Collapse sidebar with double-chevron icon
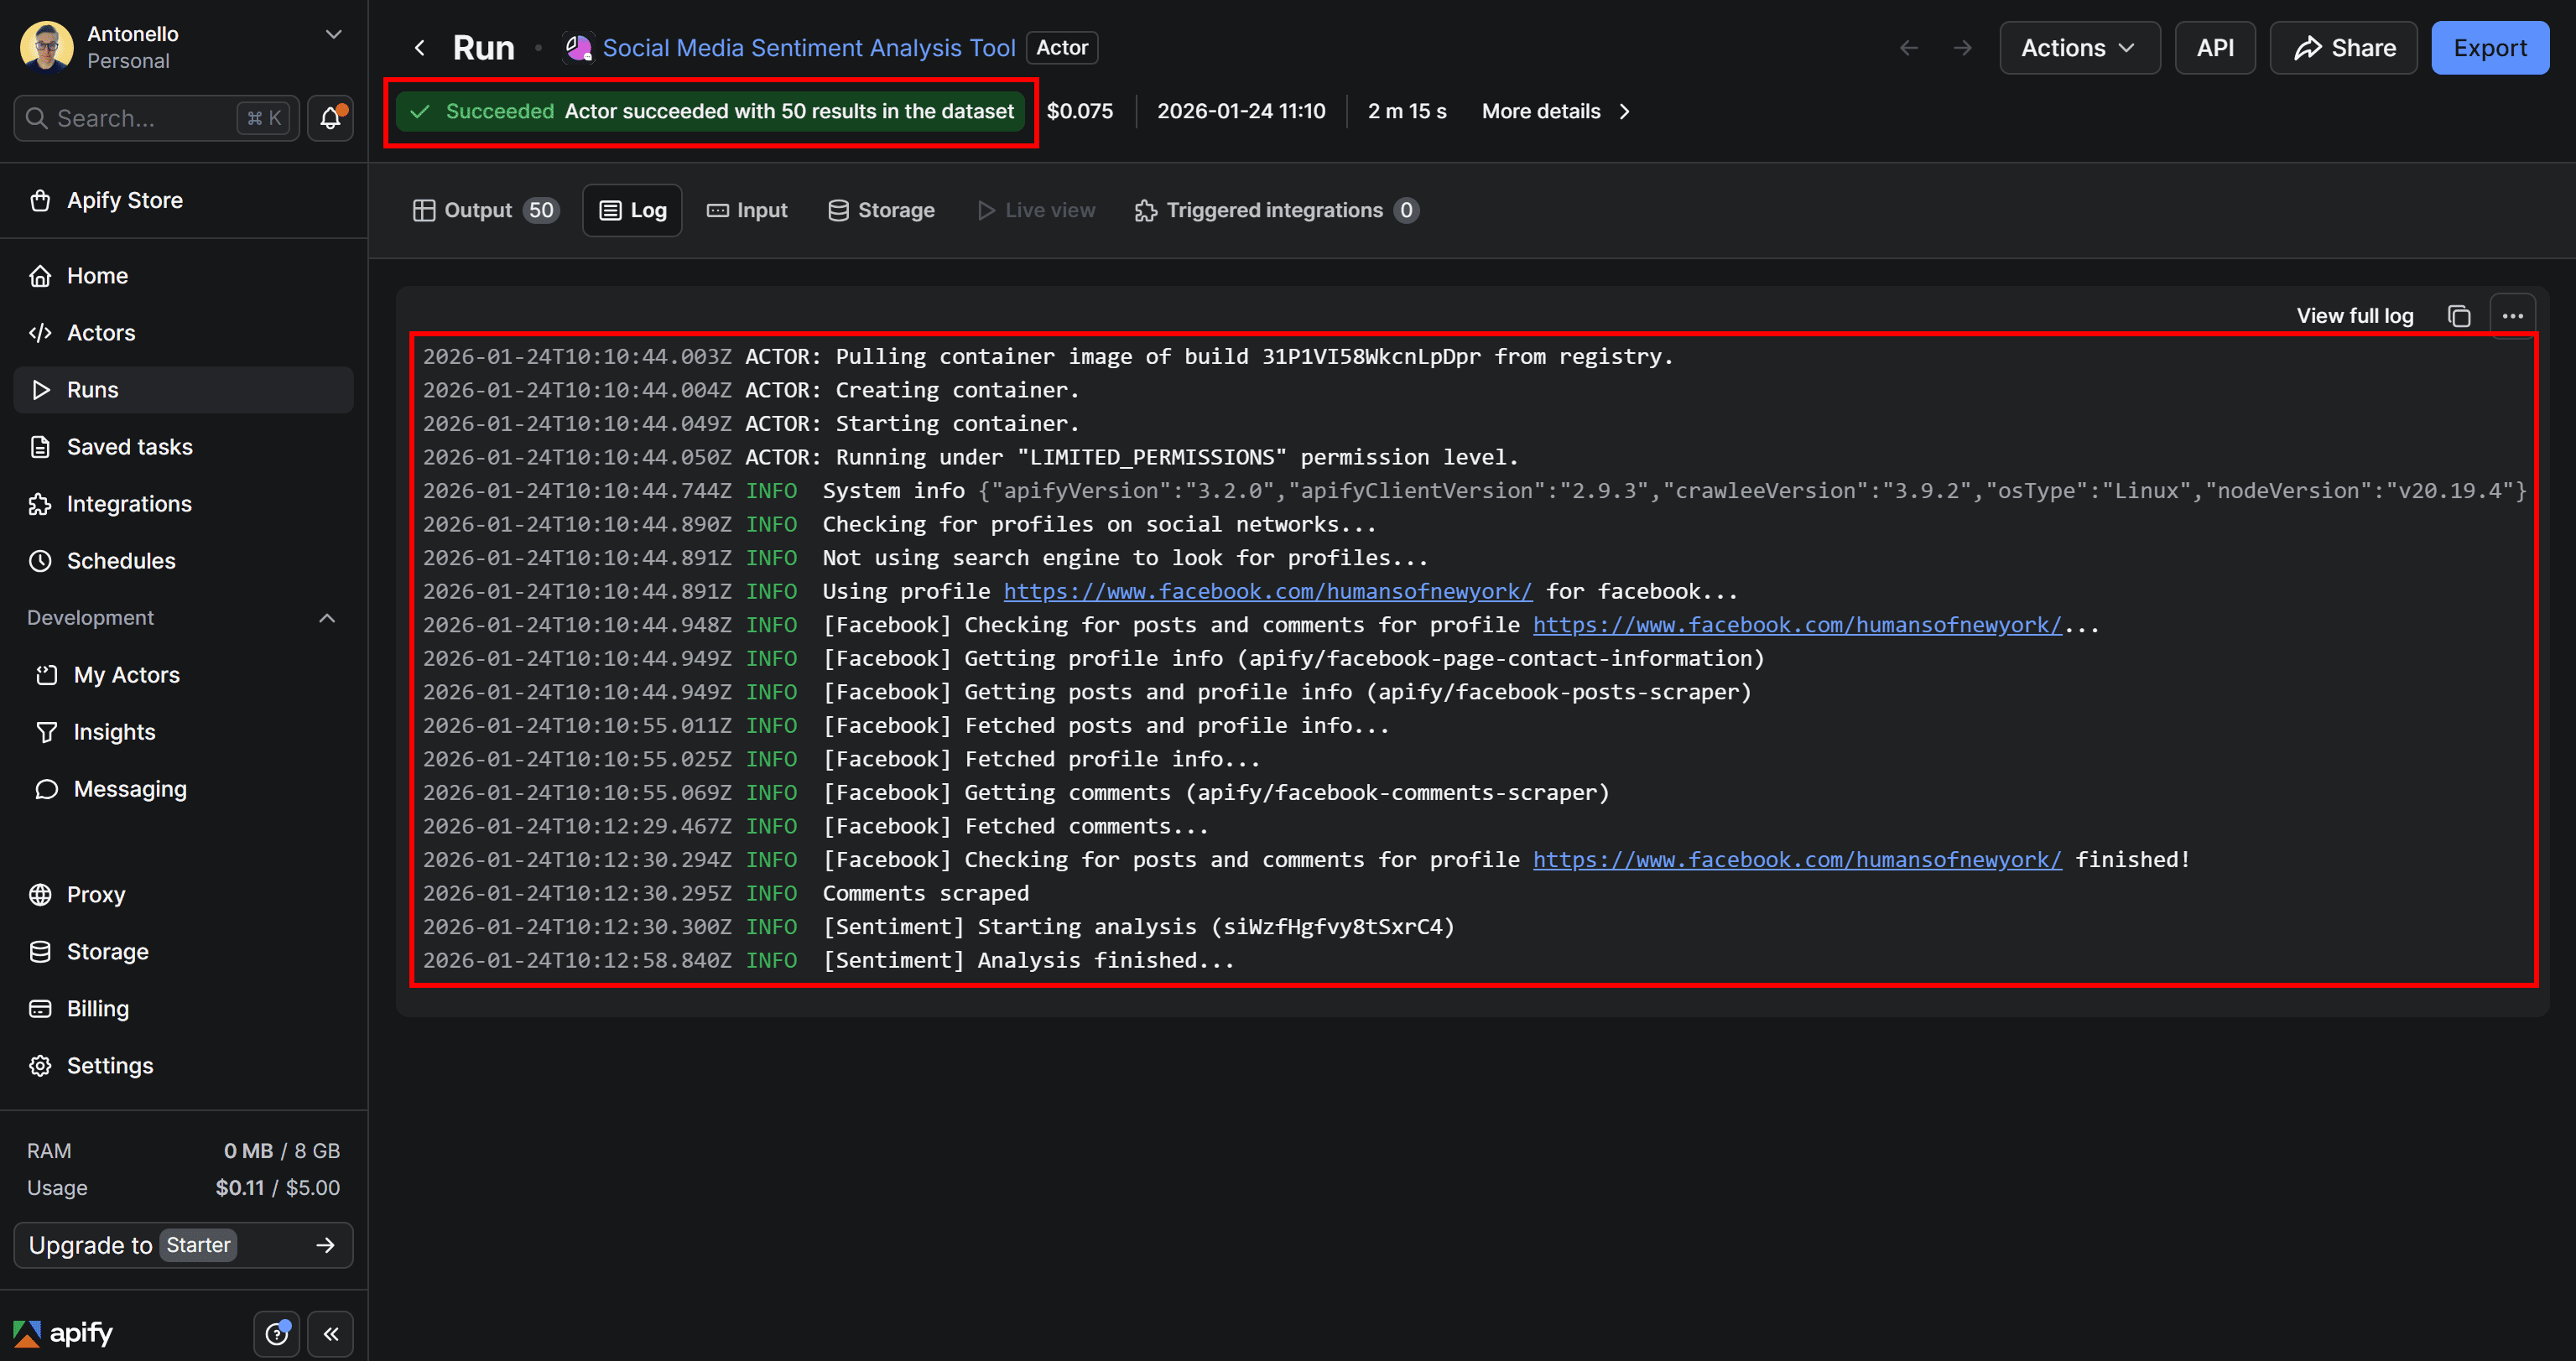Screen dimensions: 2576x1361 (x=331, y=1333)
